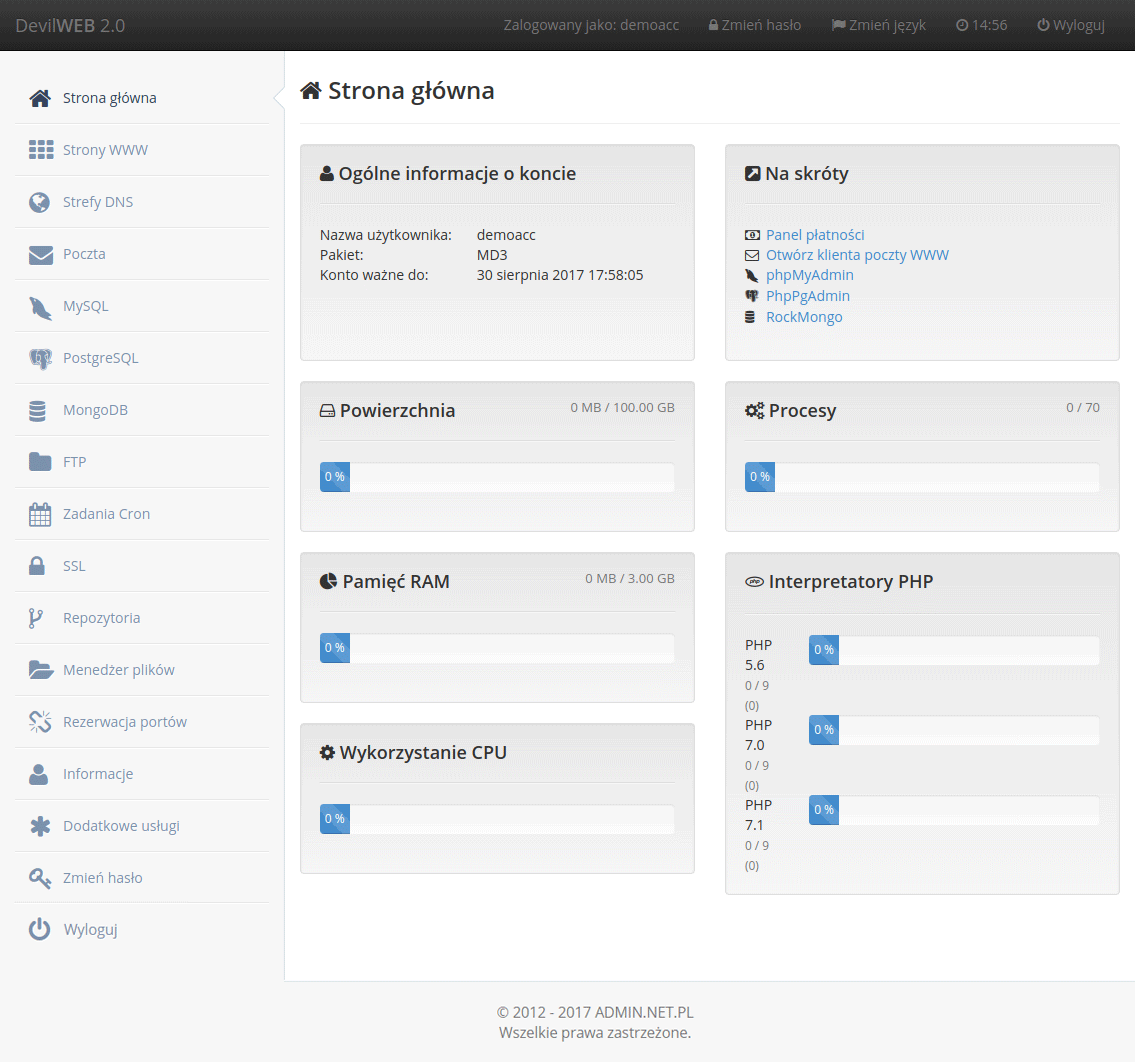
Task: Click the Powierzchnia disk usage progress bar
Action: pyautogui.click(x=497, y=477)
